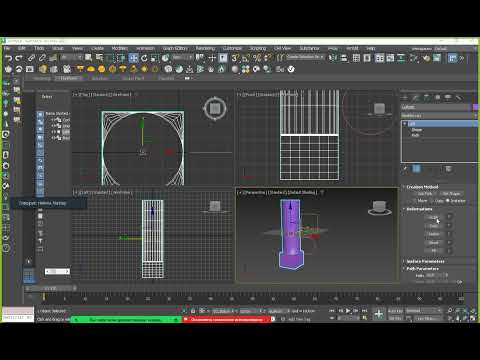The image size is (480, 360).
Task: Activate the Select and Move tool
Action: 133,58
